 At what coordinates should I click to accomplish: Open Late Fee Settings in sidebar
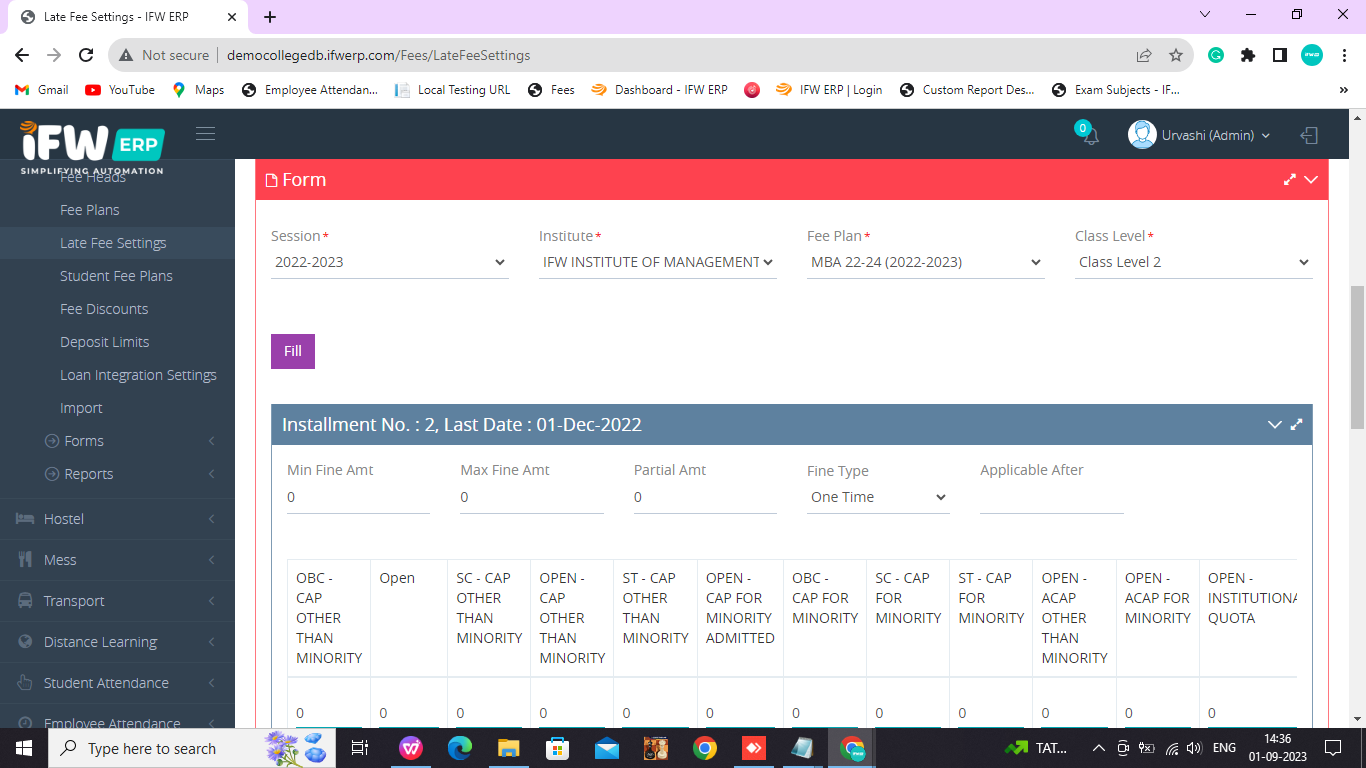pos(113,243)
